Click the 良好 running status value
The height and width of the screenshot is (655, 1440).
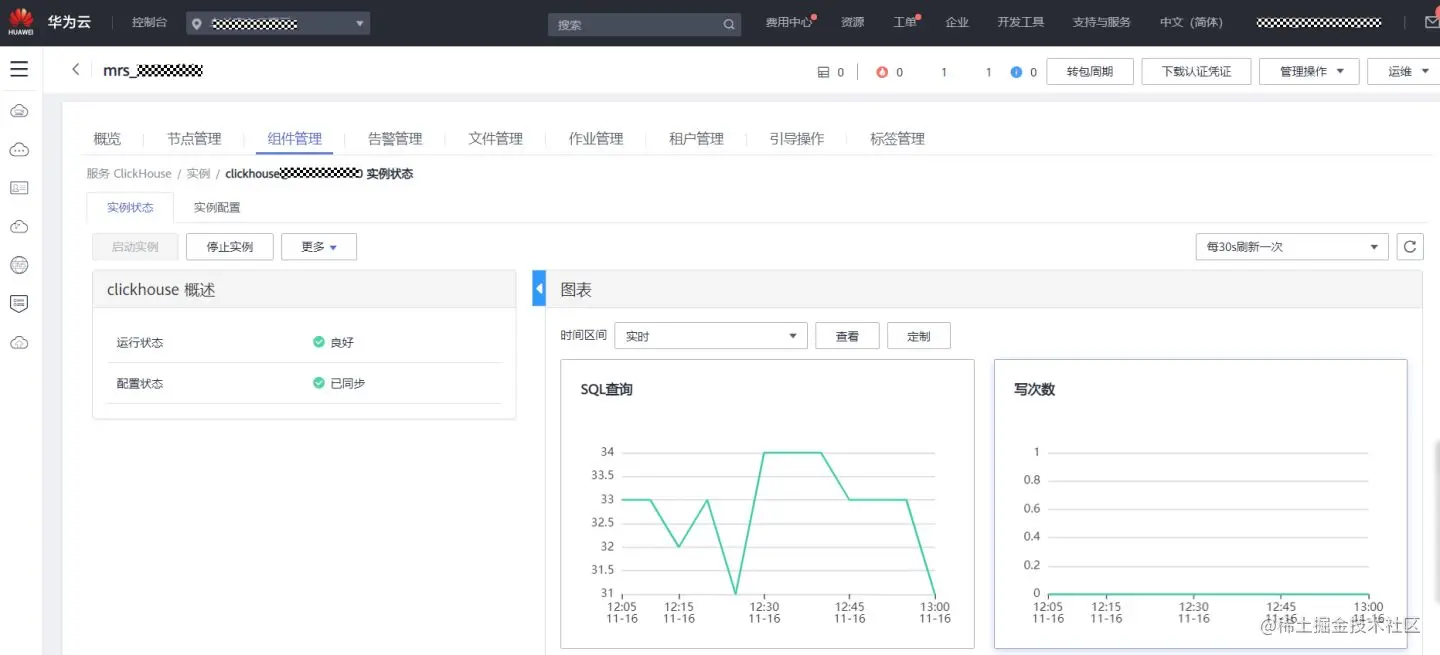pos(342,342)
